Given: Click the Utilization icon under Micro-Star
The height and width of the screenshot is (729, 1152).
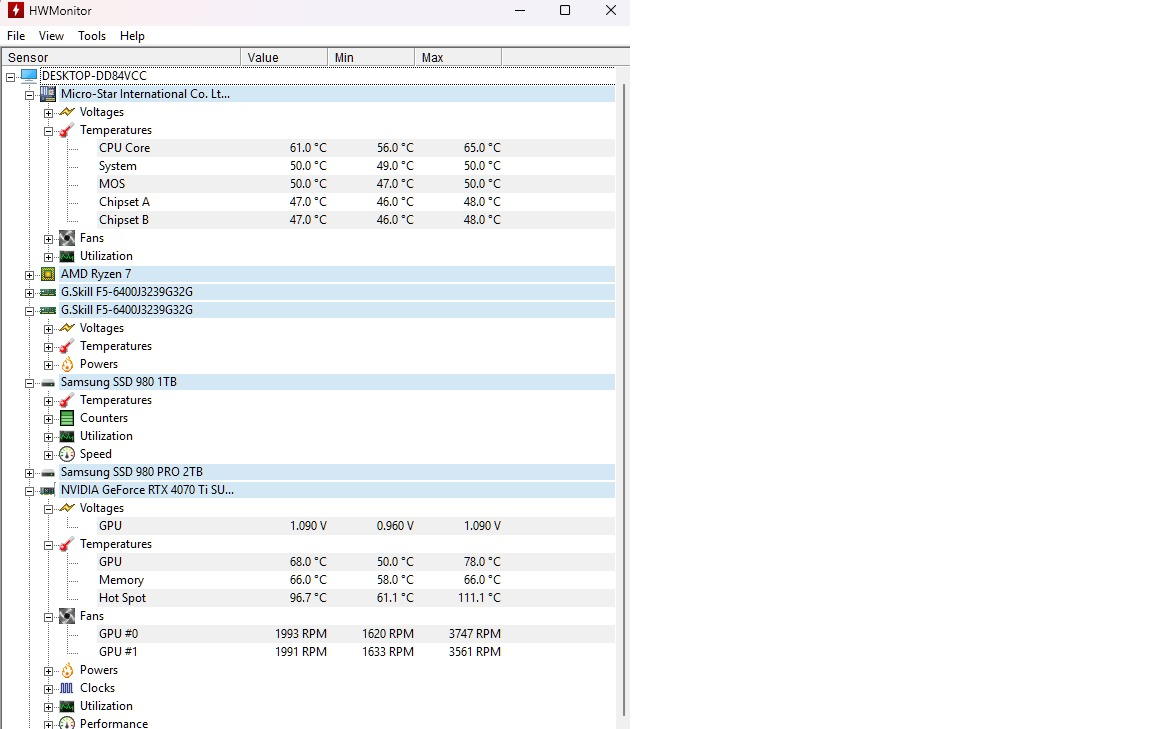Looking at the screenshot, I should [67, 256].
